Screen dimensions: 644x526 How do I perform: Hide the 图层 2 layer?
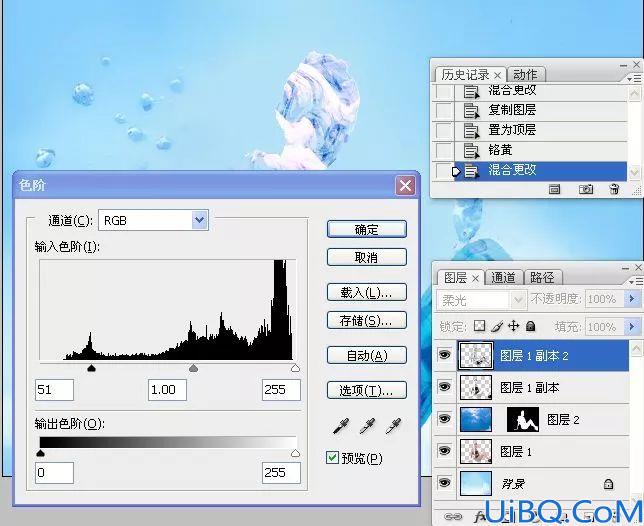pyautogui.click(x=445, y=419)
